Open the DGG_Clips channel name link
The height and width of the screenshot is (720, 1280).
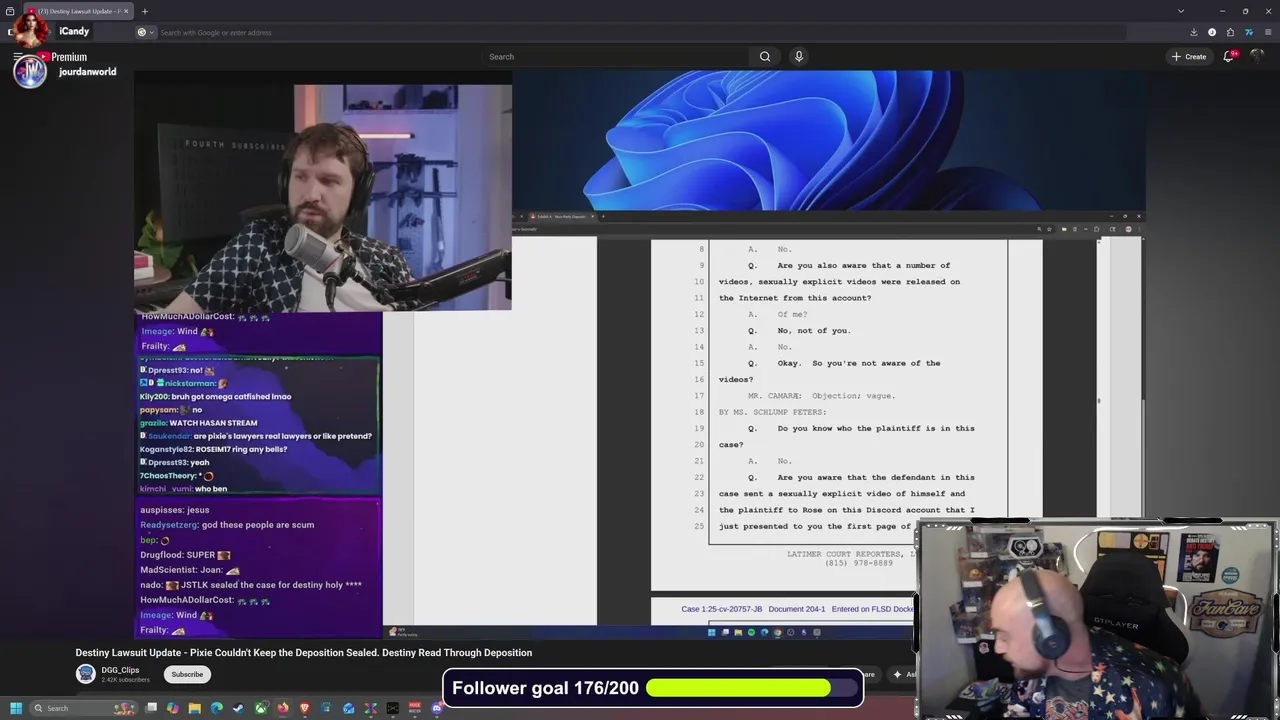[120, 670]
